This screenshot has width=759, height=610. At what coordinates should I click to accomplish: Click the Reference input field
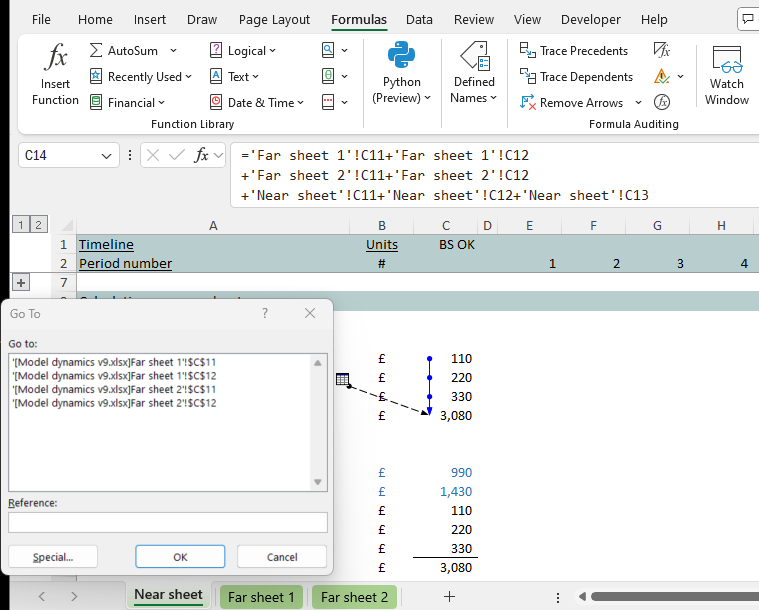click(x=167, y=522)
